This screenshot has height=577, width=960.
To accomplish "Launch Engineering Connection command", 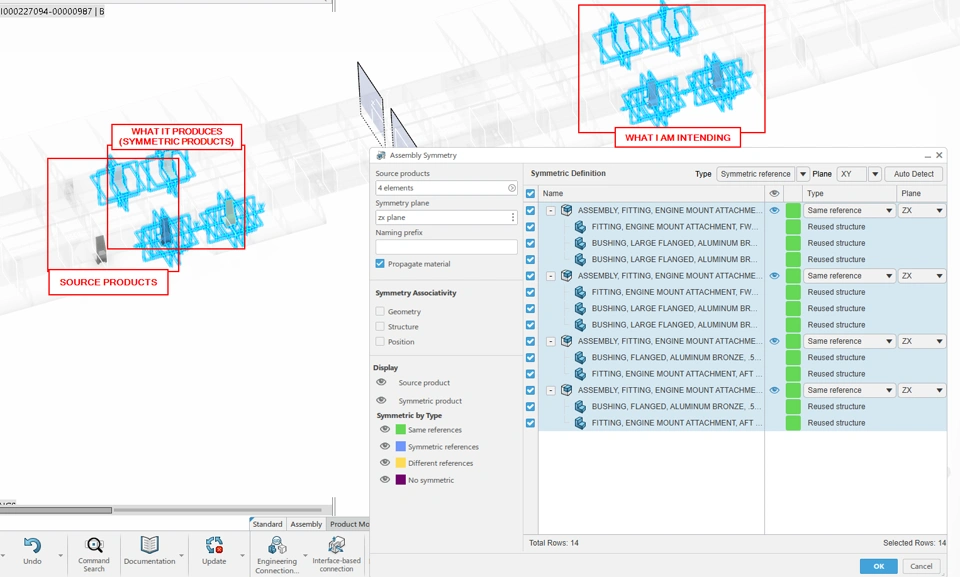I will (276, 546).
